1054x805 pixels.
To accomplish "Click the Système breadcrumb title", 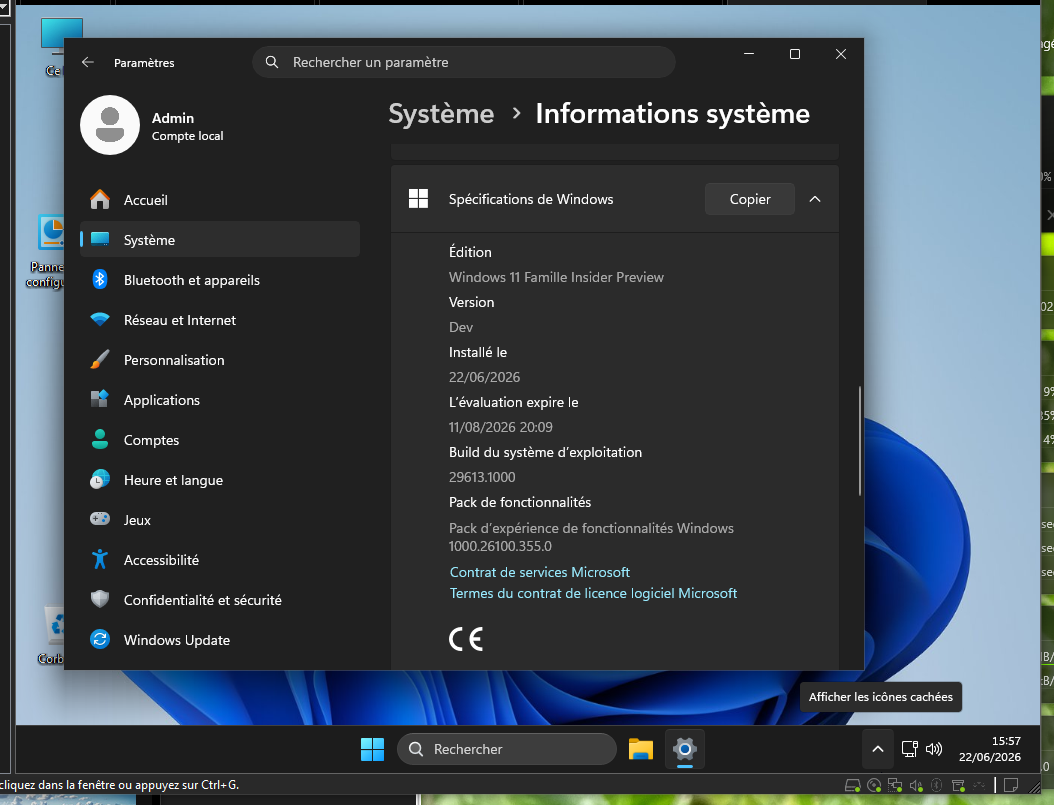I will point(441,114).
